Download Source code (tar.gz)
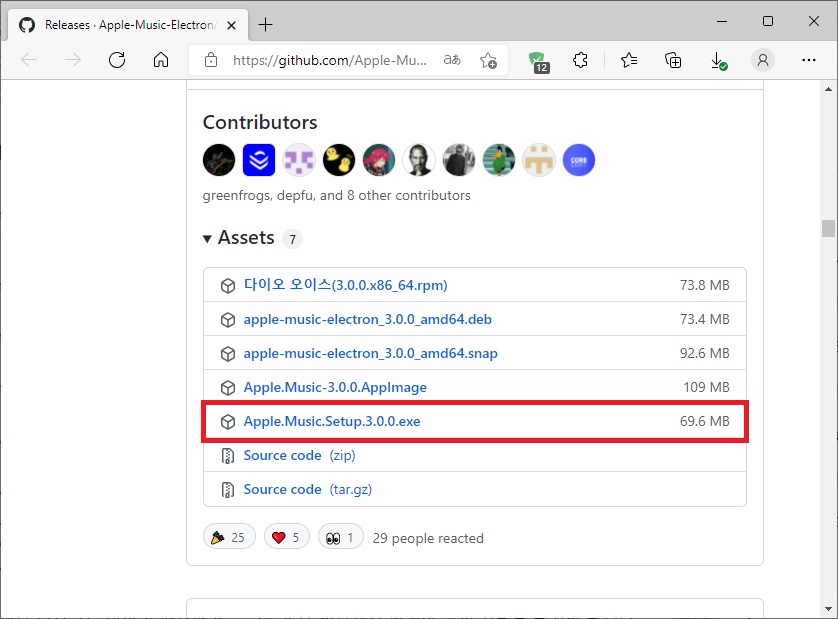The image size is (838, 619). coord(307,490)
